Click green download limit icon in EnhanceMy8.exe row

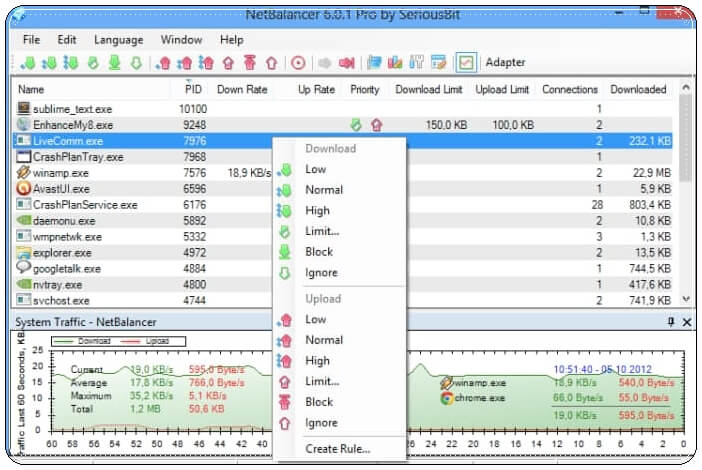click(x=356, y=124)
